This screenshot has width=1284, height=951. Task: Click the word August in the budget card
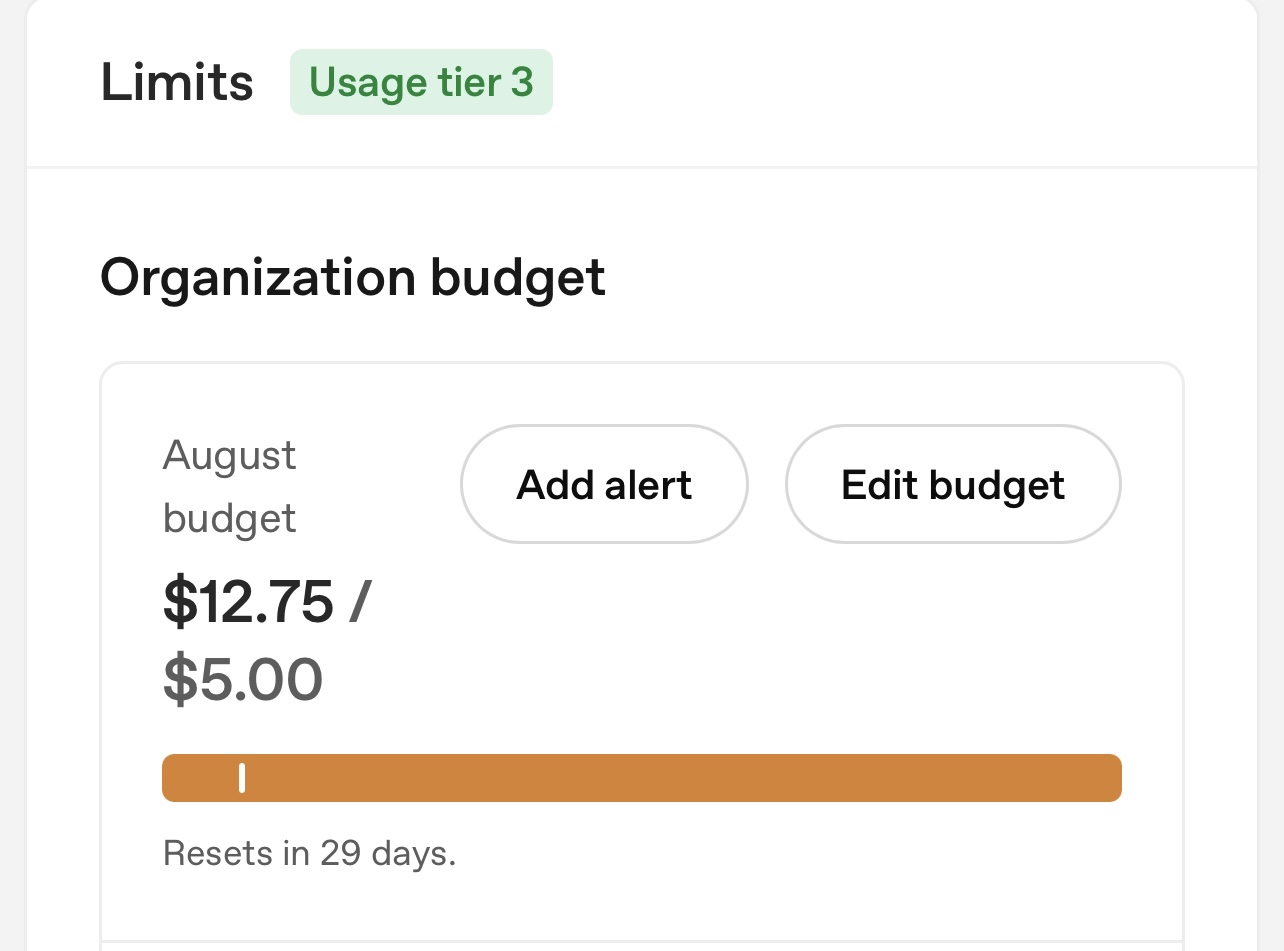tap(229, 456)
